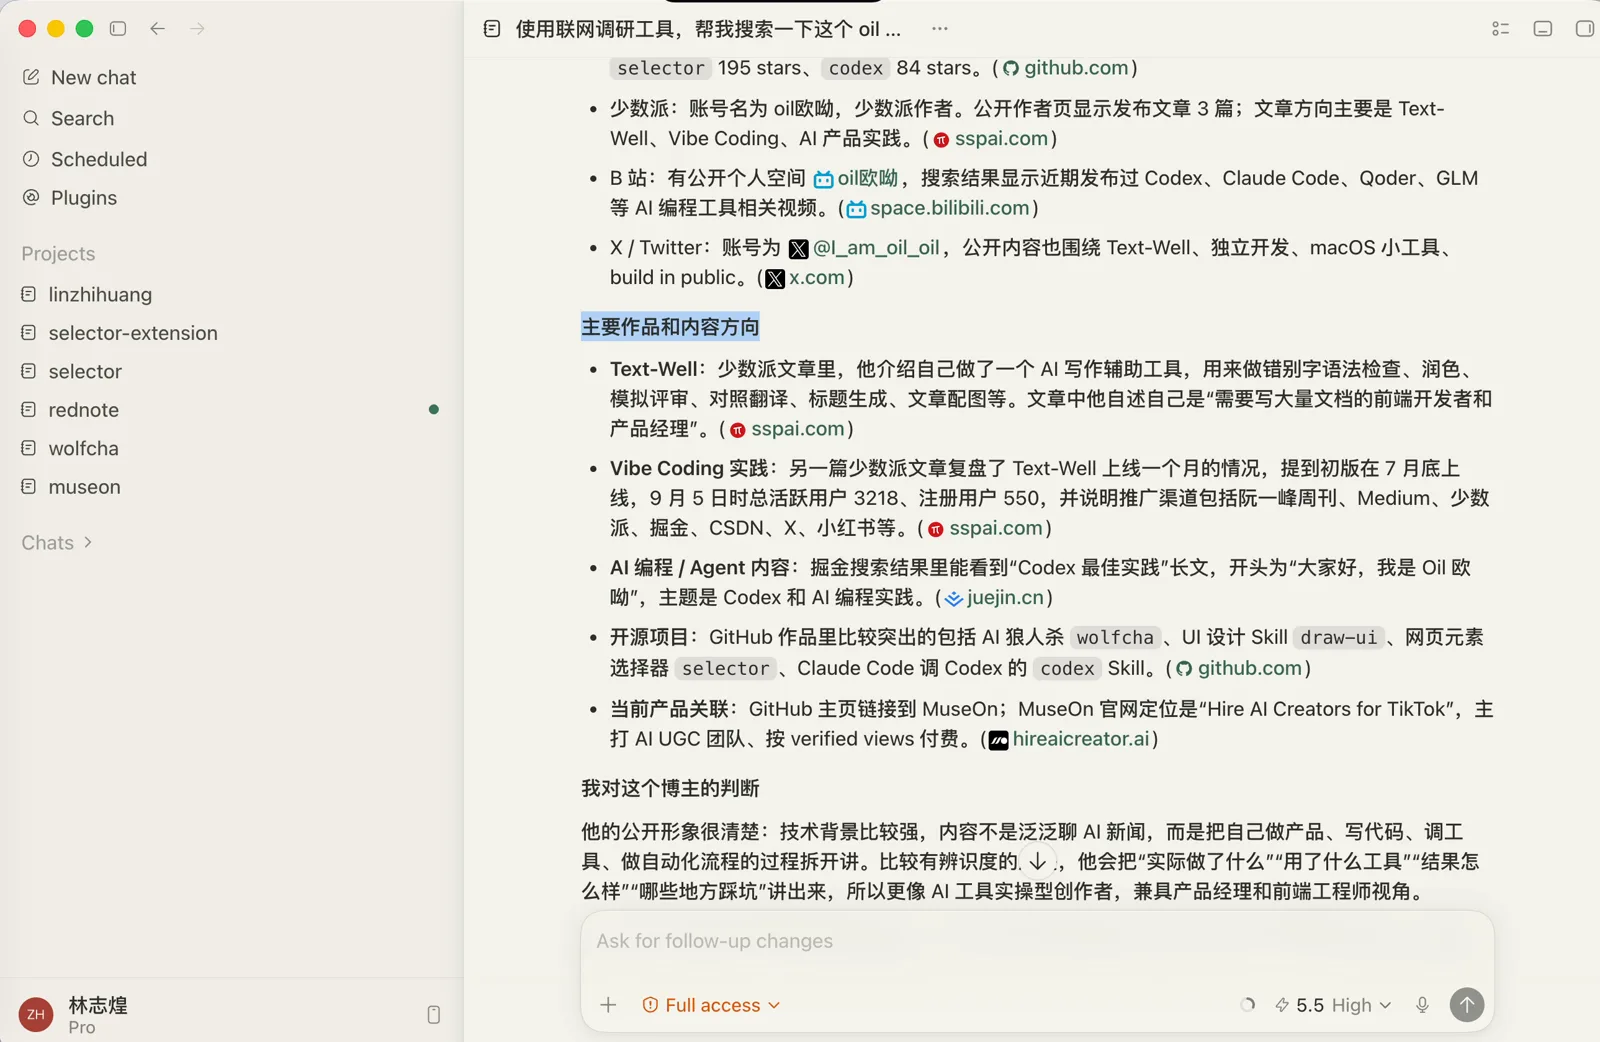Toggle the right sidebar panel icon
This screenshot has width=1600, height=1042.
click(x=1585, y=29)
